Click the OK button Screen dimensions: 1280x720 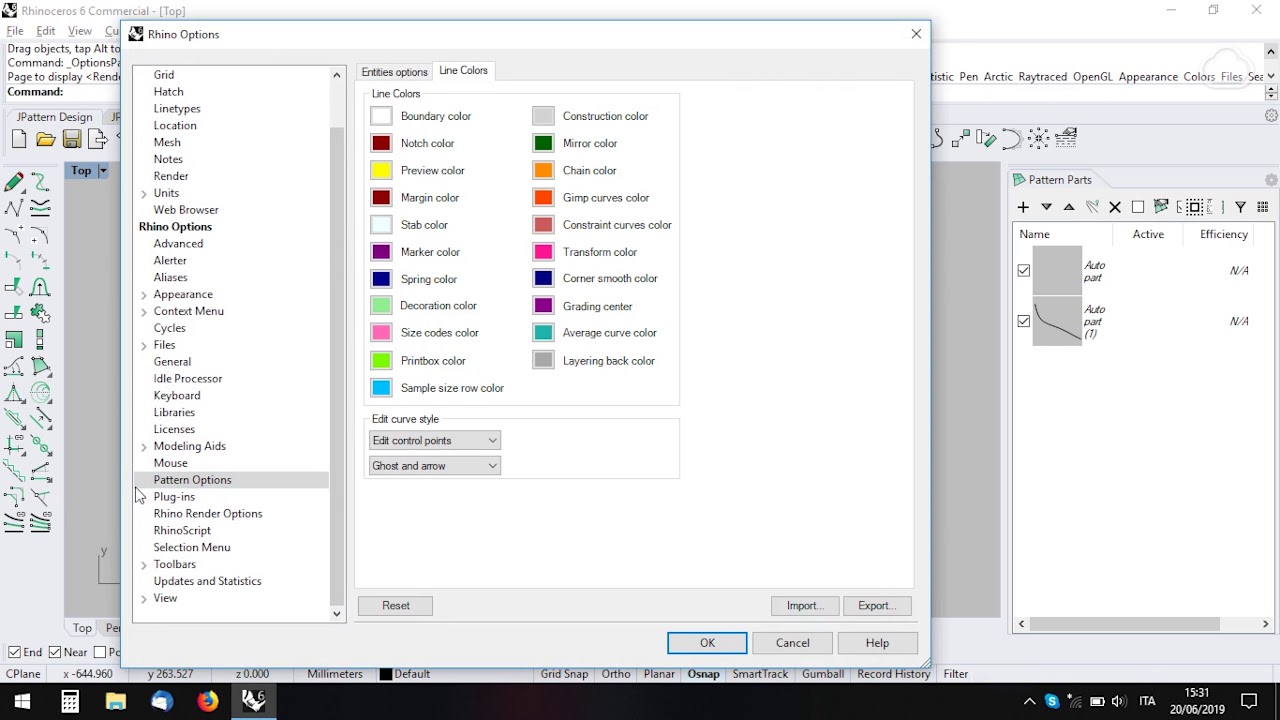[x=707, y=643]
